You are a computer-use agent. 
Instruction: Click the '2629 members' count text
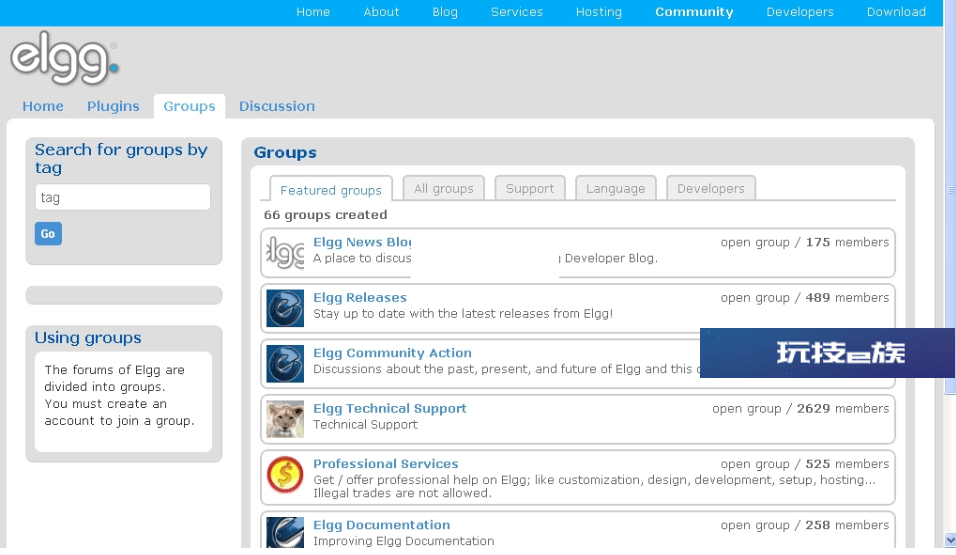[x=843, y=409]
